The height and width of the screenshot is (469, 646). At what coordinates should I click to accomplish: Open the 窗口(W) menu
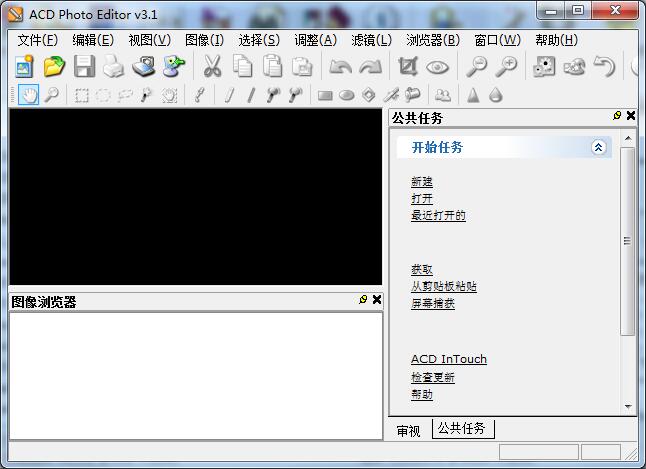tap(498, 40)
